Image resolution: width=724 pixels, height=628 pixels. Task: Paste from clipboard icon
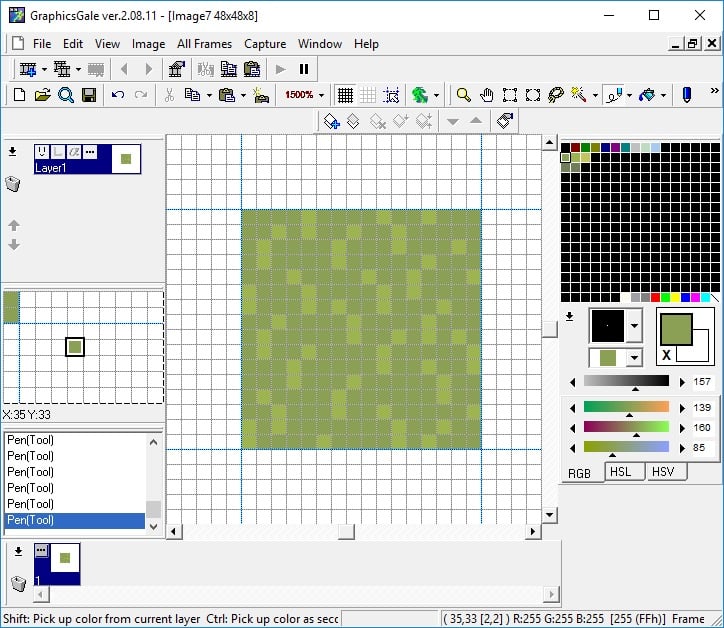(x=227, y=95)
